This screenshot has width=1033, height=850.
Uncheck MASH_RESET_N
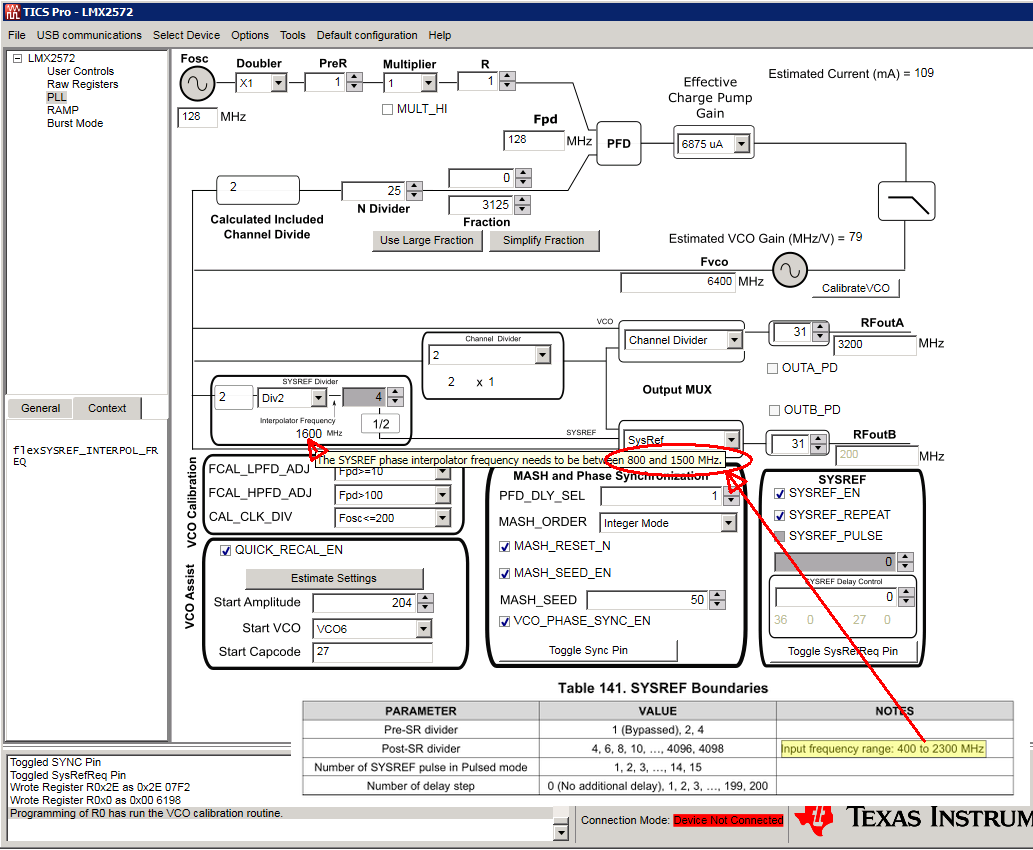pos(505,546)
